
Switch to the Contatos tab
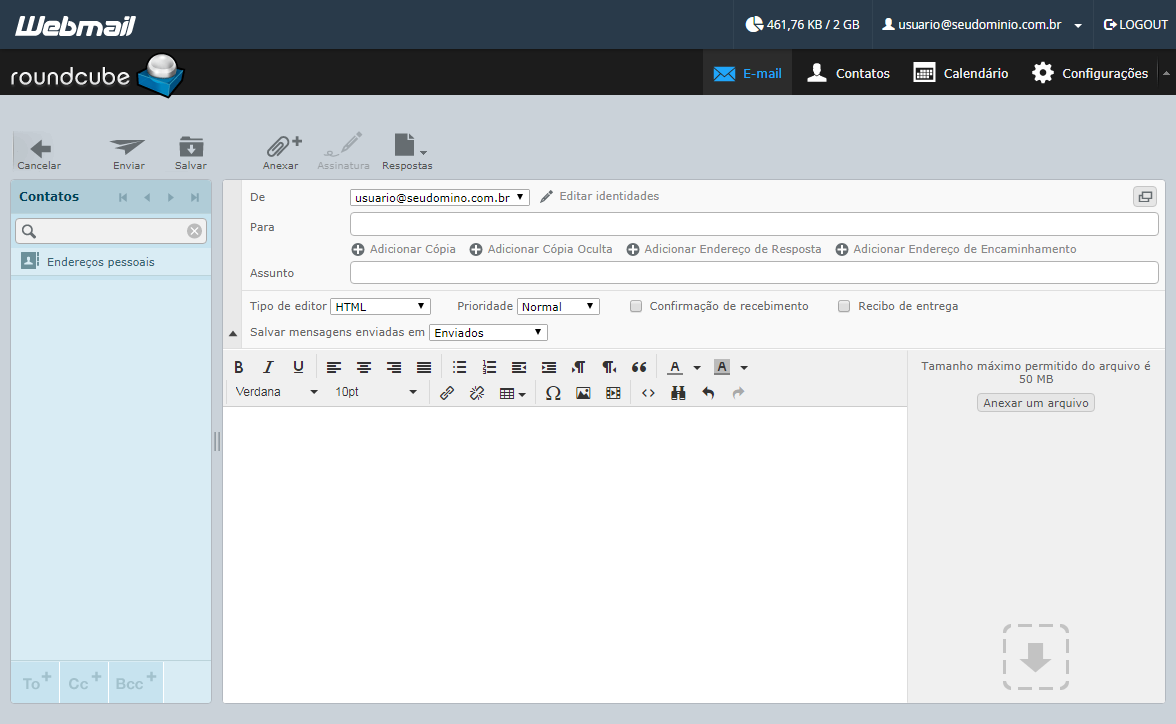[848, 73]
